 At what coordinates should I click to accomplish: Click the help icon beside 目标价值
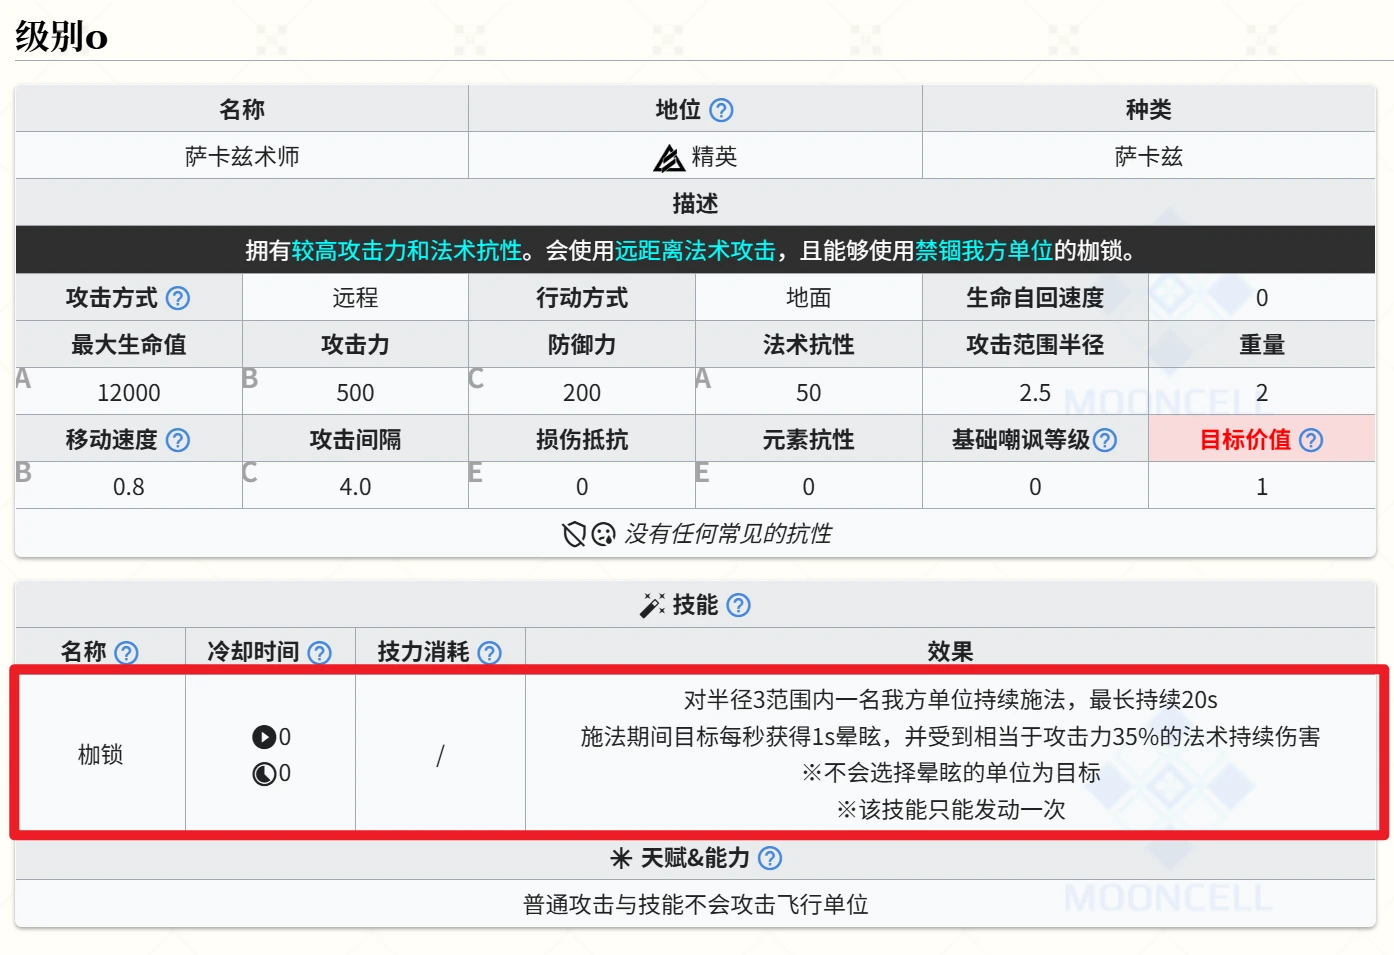pyautogui.click(x=1311, y=440)
